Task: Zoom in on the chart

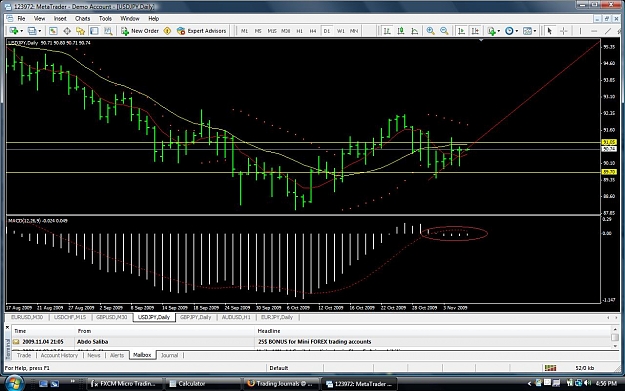Action: [x=430, y=31]
